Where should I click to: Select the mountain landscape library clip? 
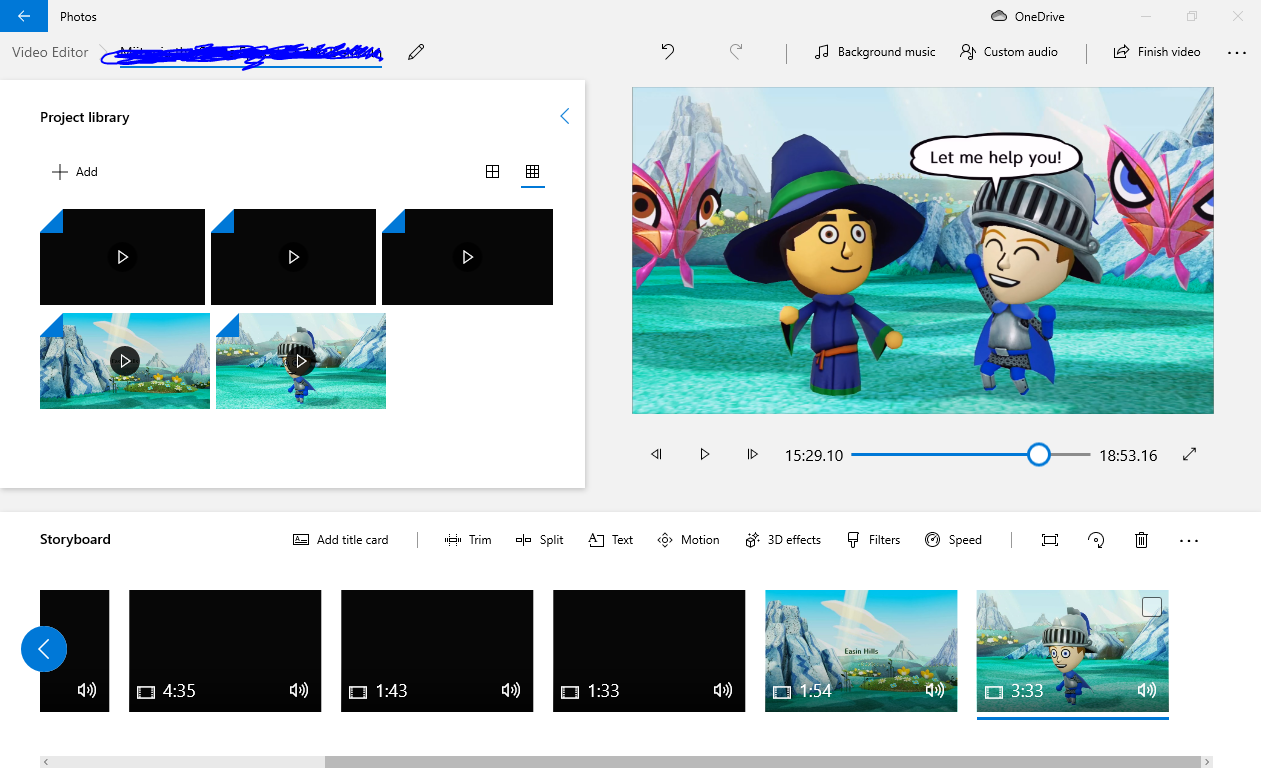tap(125, 361)
